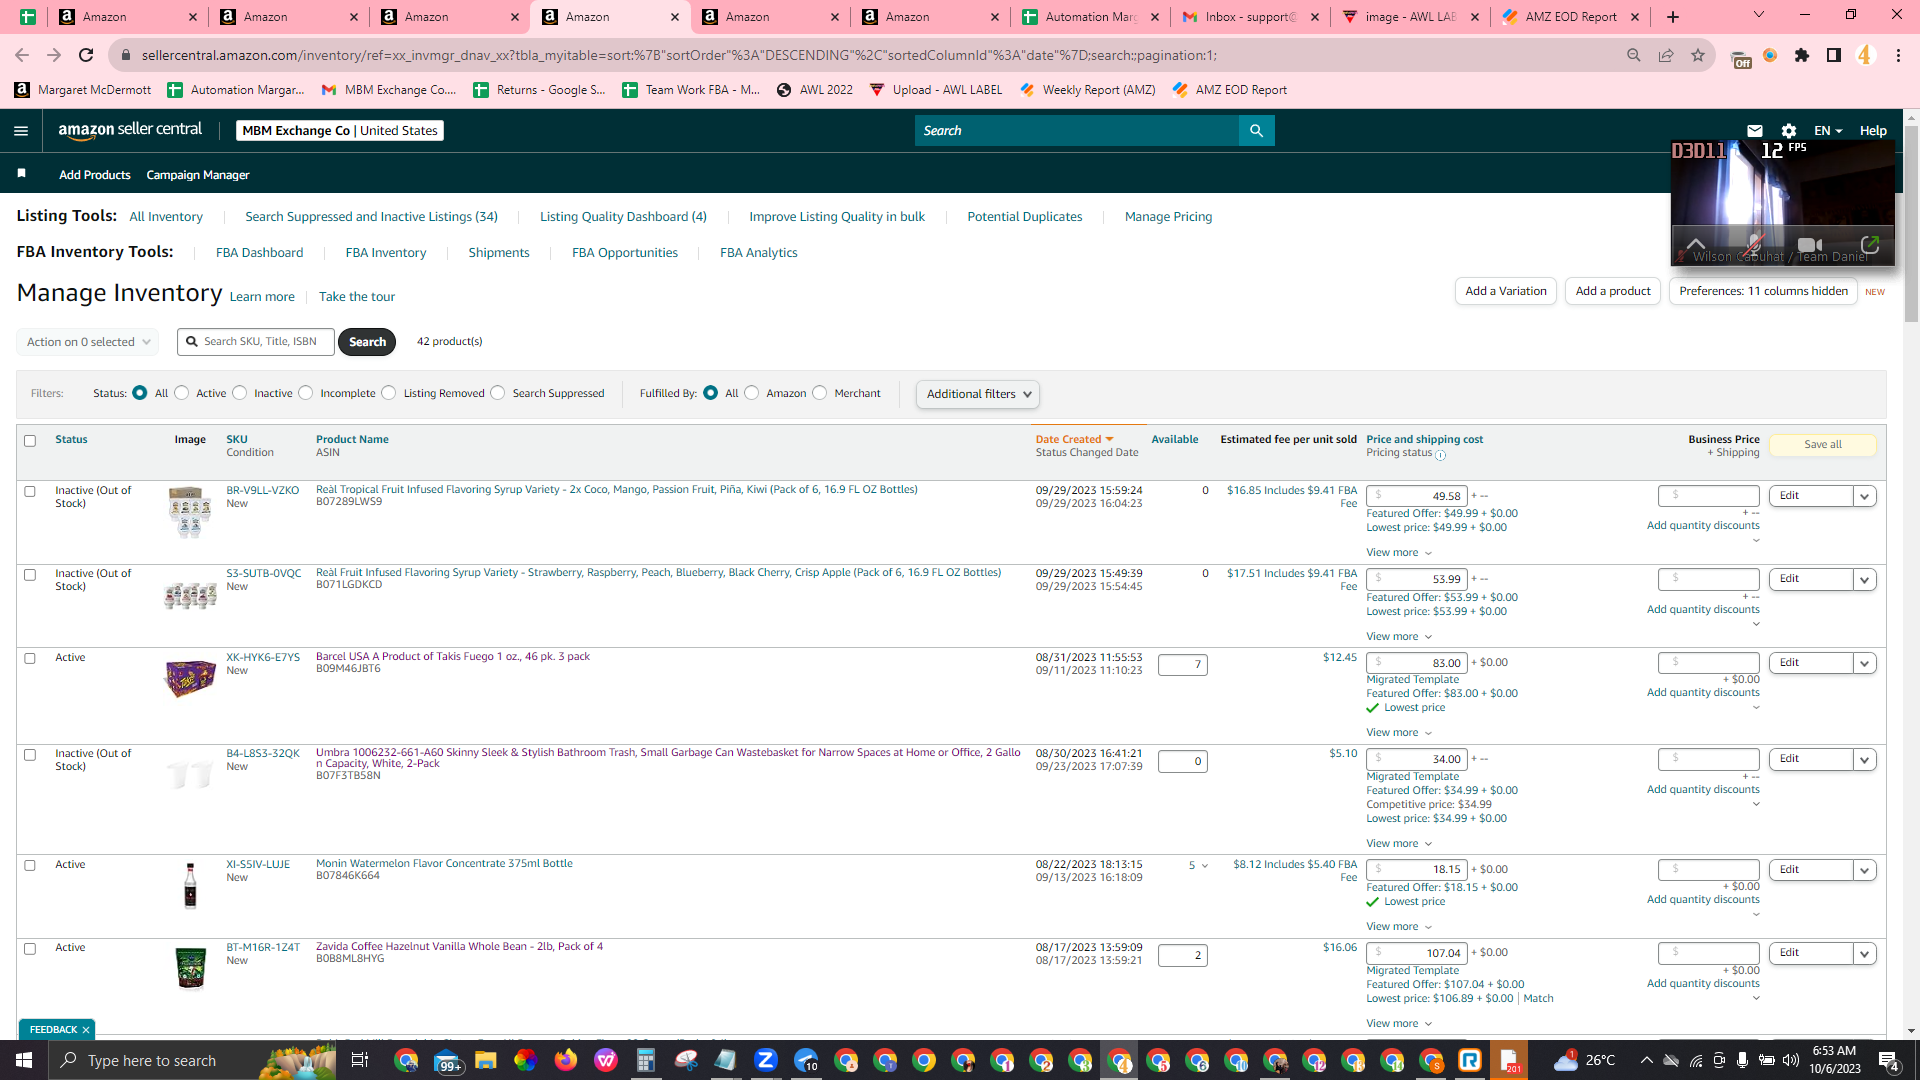
Task: Open the Real Tropical Fruit Infused Syrup listing link
Action: click(x=616, y=490)
